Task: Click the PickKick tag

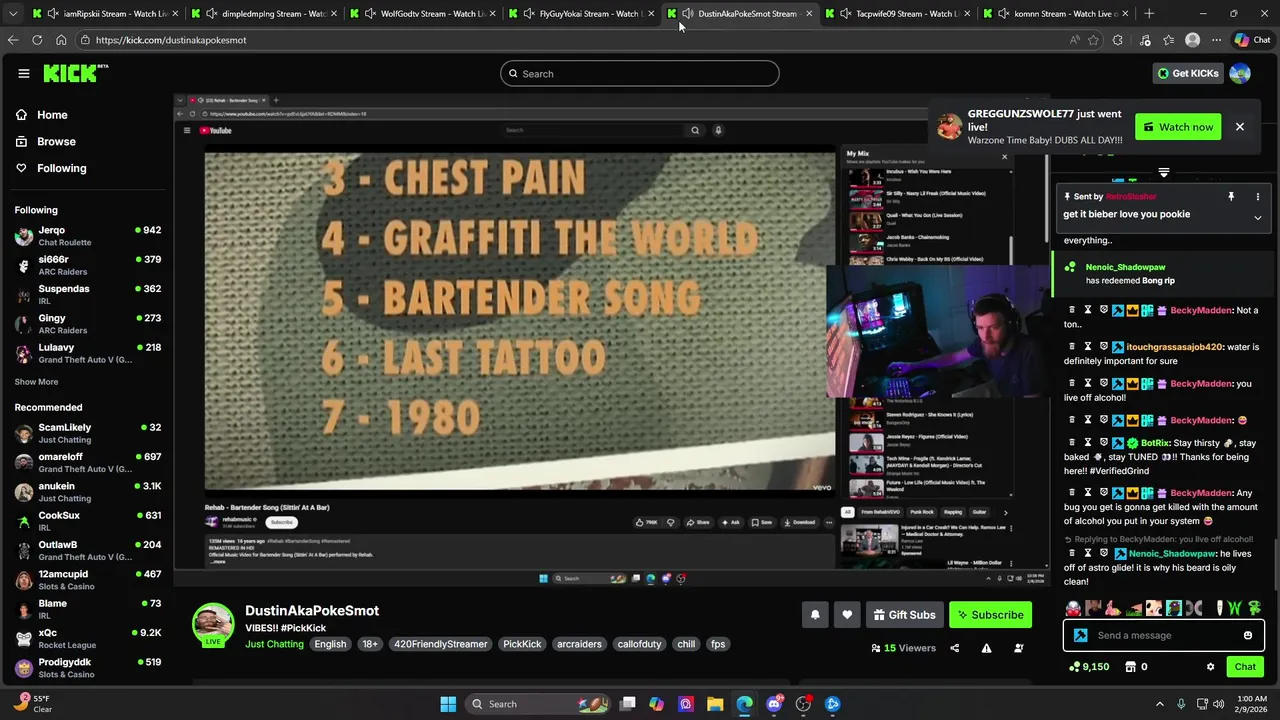Action: [x=522, y=644]
